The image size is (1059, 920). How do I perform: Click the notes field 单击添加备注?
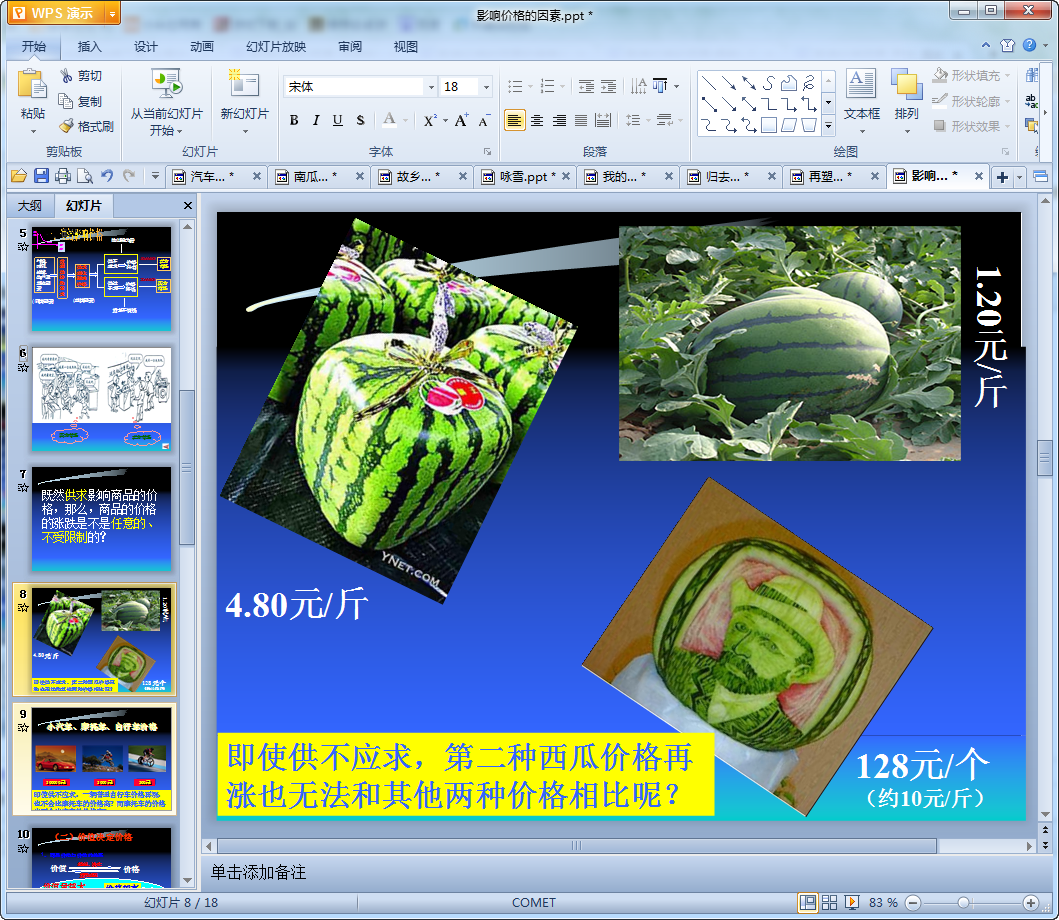click(258, 872)
